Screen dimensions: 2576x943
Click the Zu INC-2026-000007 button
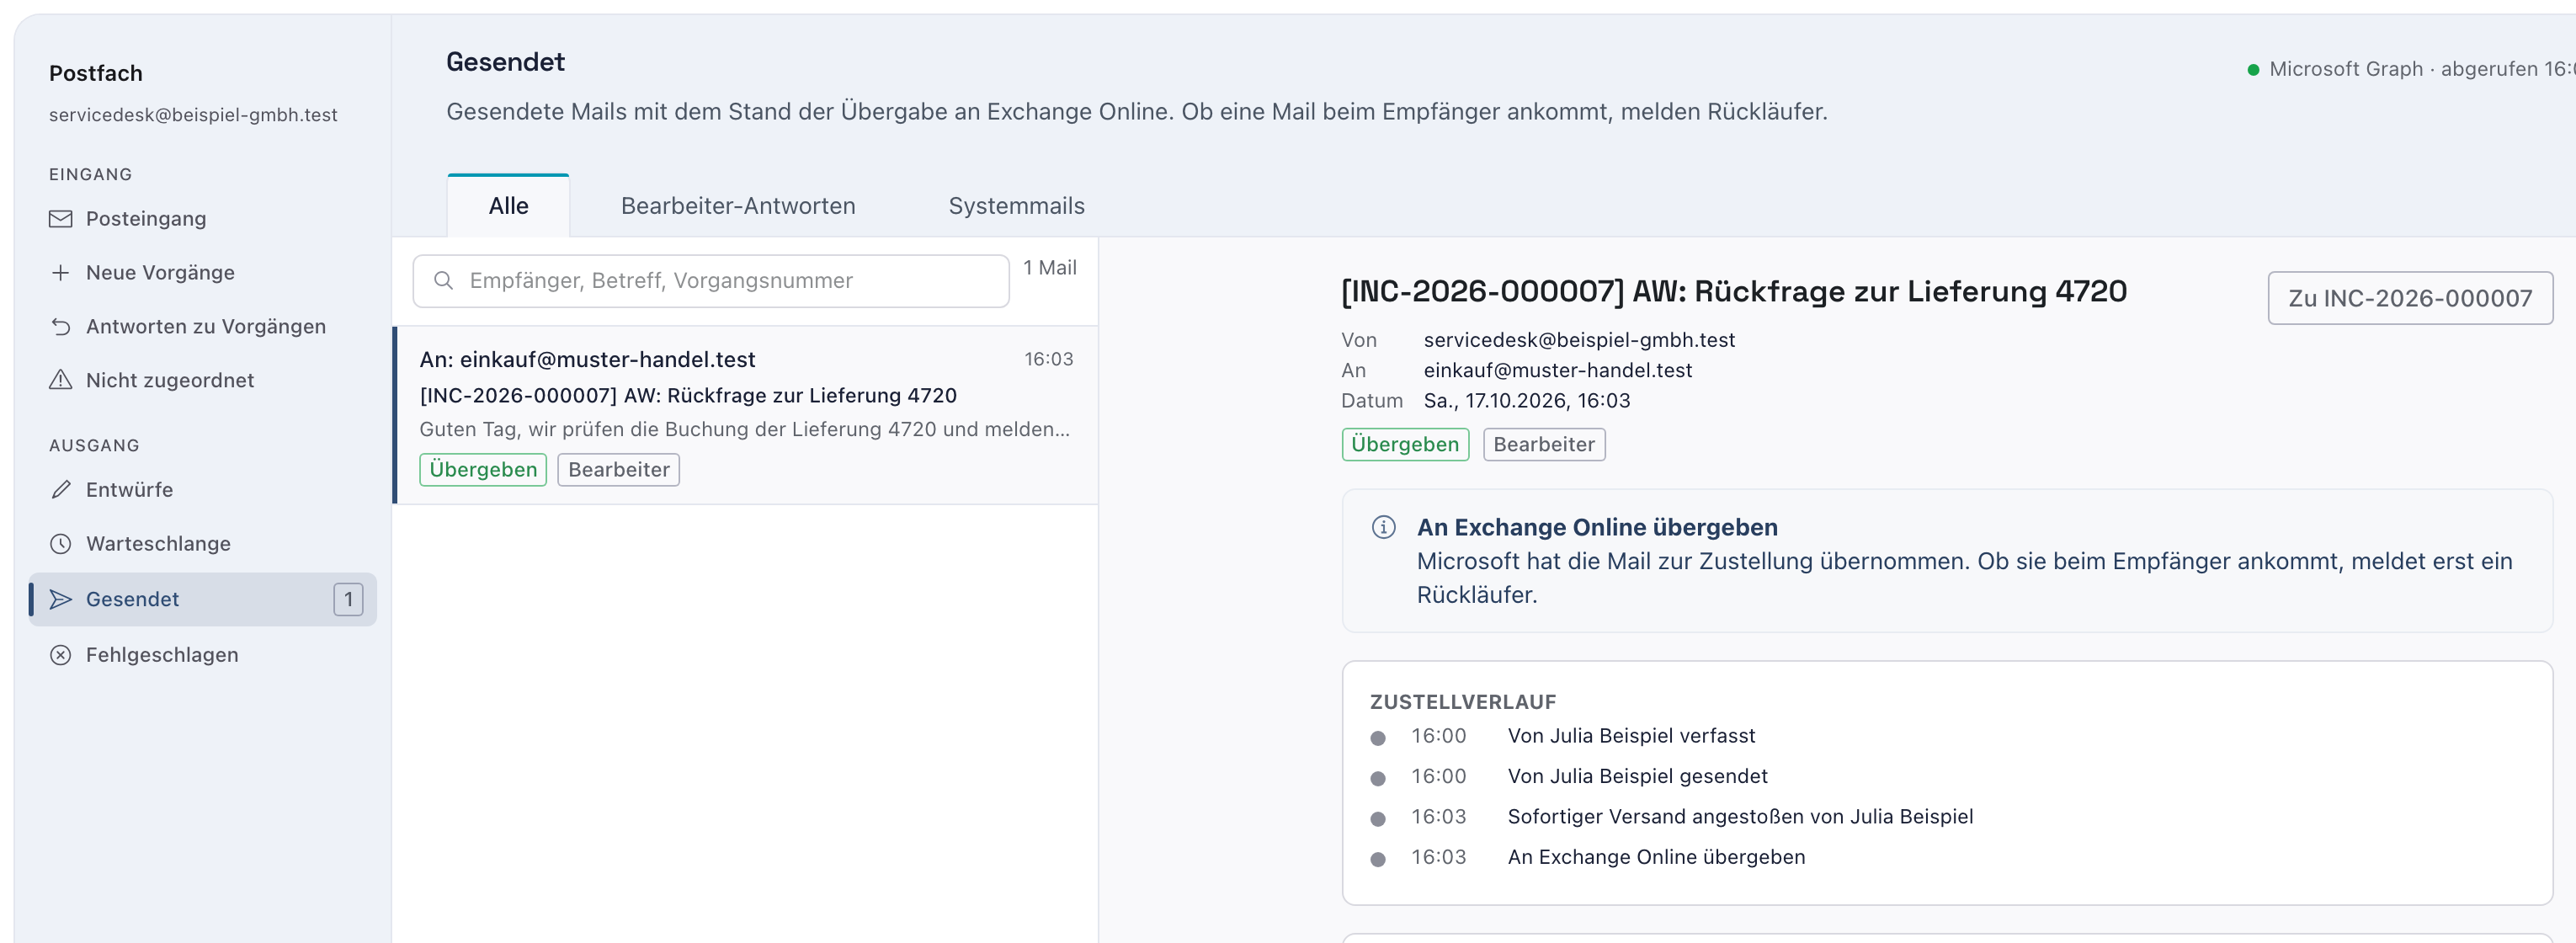coord(2410,298)
